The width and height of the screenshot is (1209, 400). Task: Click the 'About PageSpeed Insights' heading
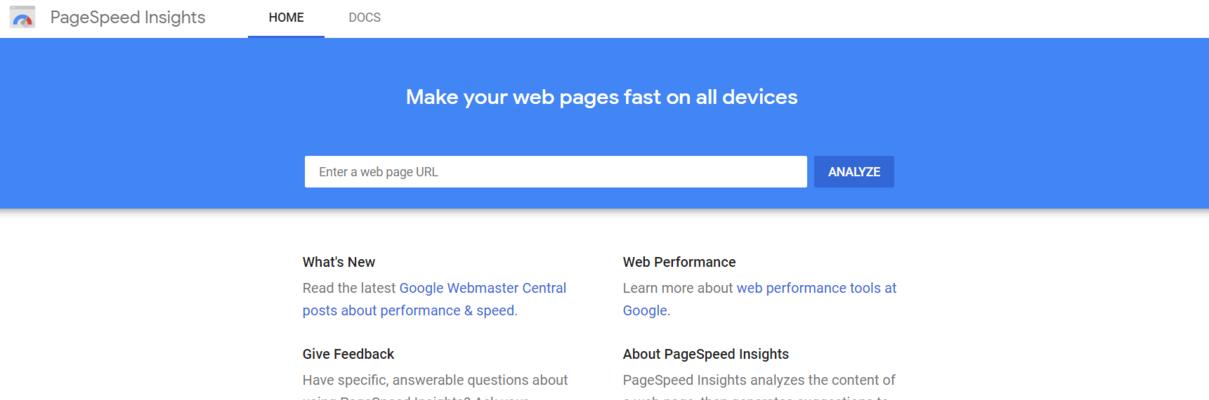706,354
